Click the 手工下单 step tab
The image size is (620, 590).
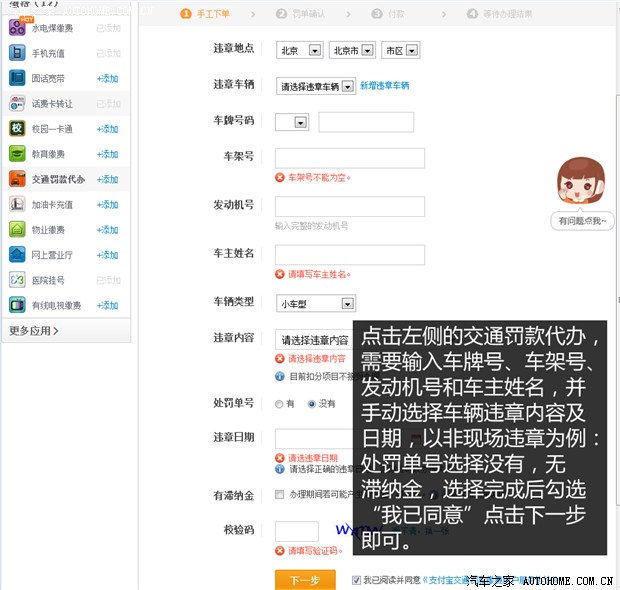(205, 14)
